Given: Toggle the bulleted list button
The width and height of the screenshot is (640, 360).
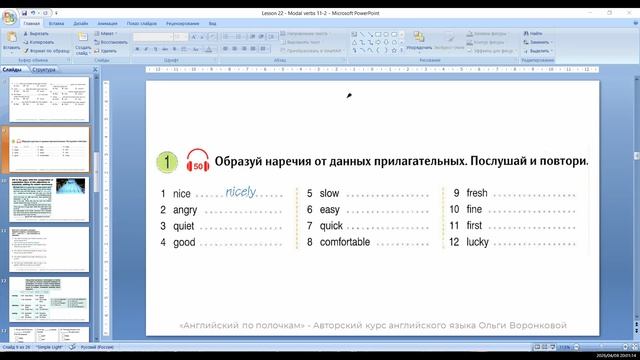Looking at the screenshot, I should [227, 37].
